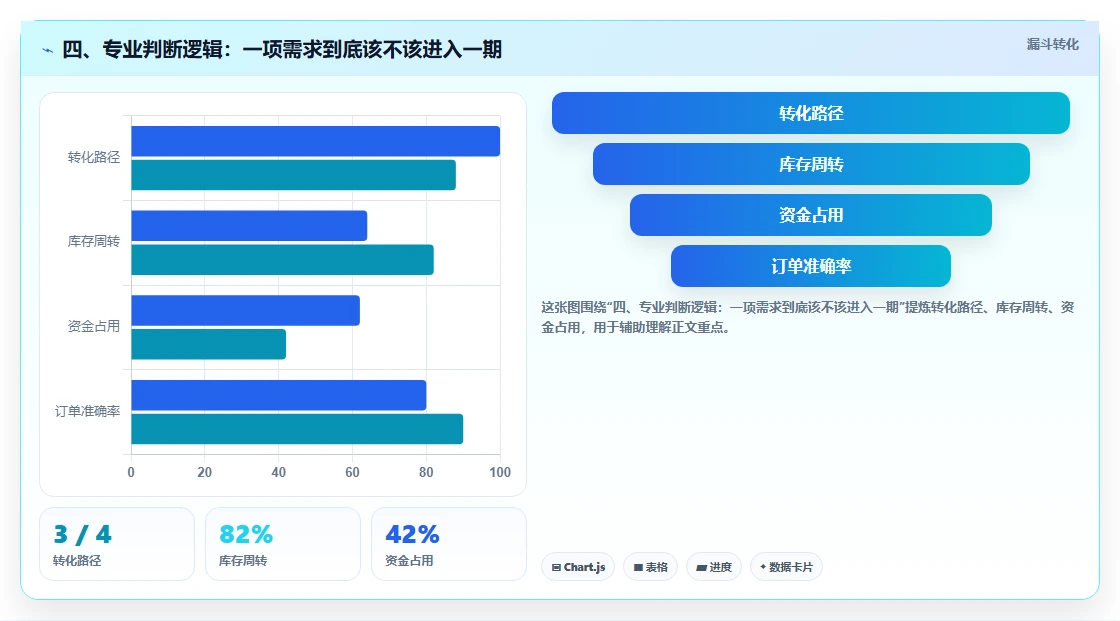The height and width of the screenshot is (621, 1120).
Task: Open the 42% 资金占用 data card
Action: (x=449, y=544)
